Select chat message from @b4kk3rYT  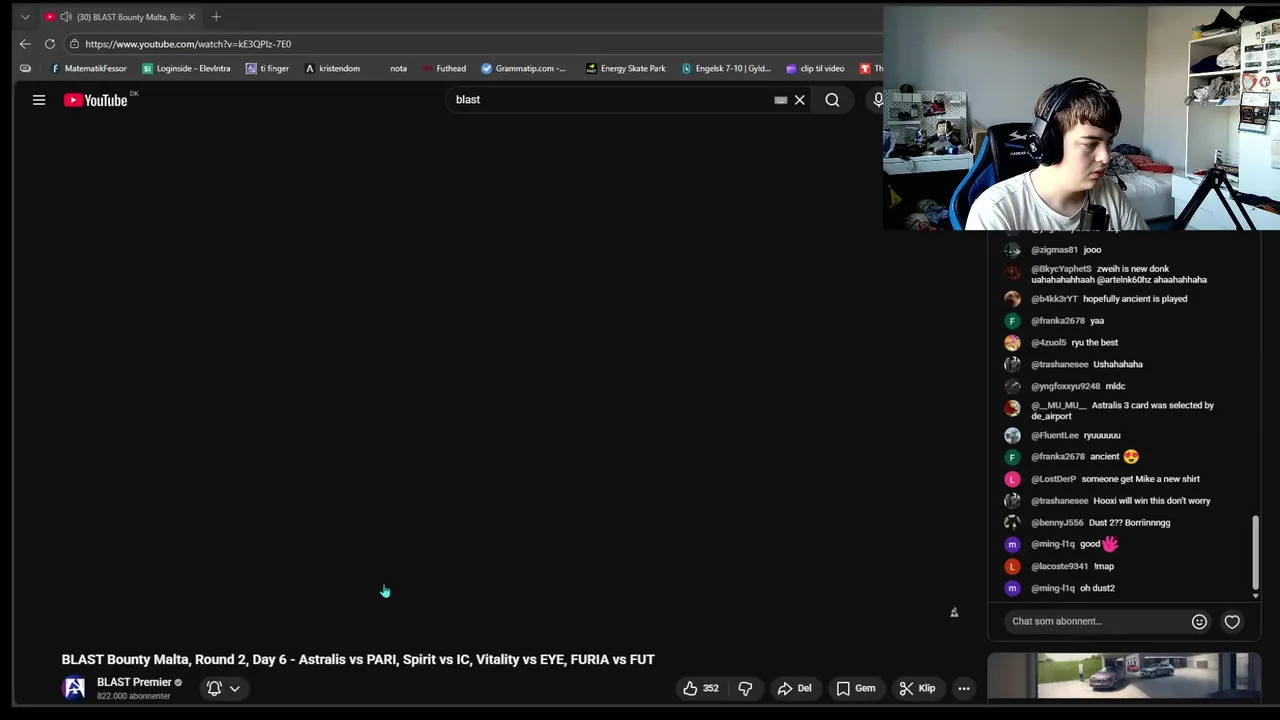(1108, 299)
